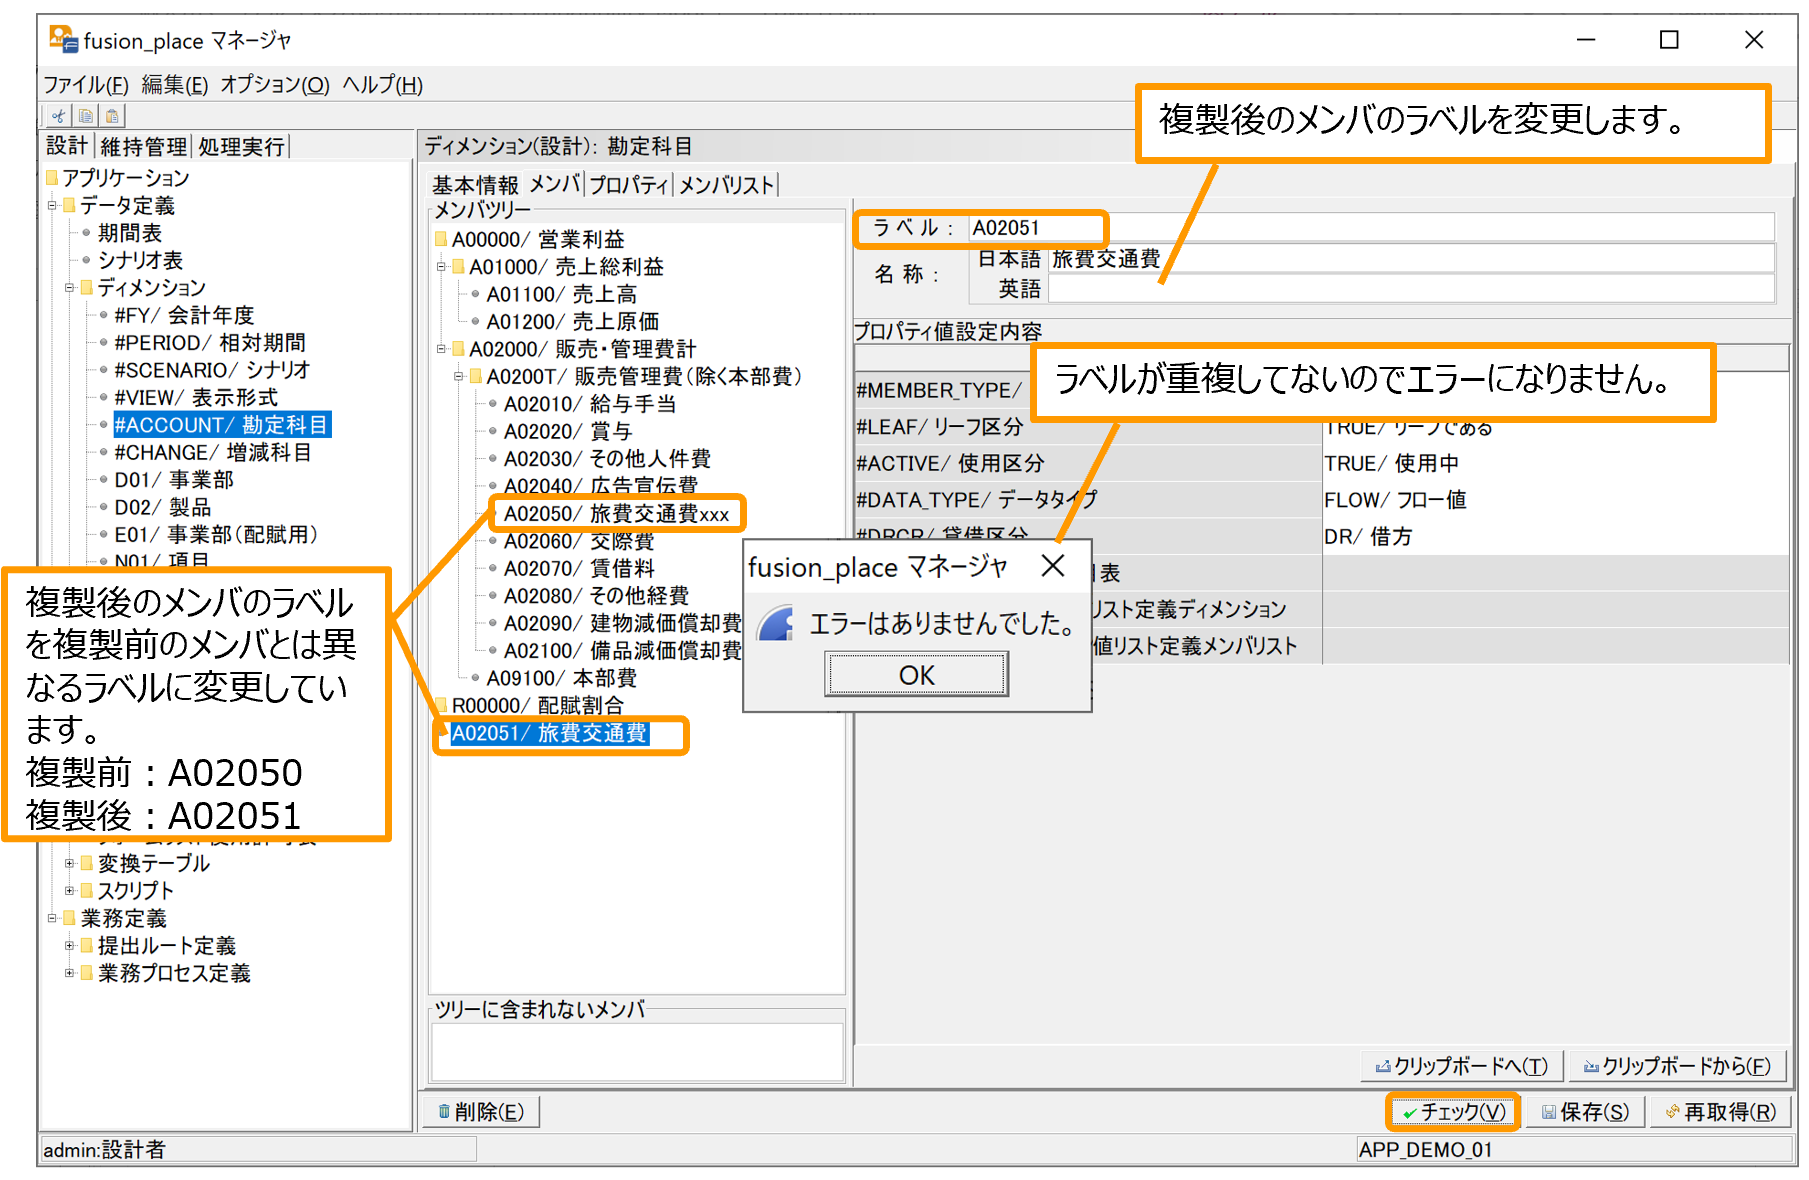This screenshot has width=1809, height=1180.
Task: Click the folder icon beside 提出ルート定義
Action: tap(87, 945)
